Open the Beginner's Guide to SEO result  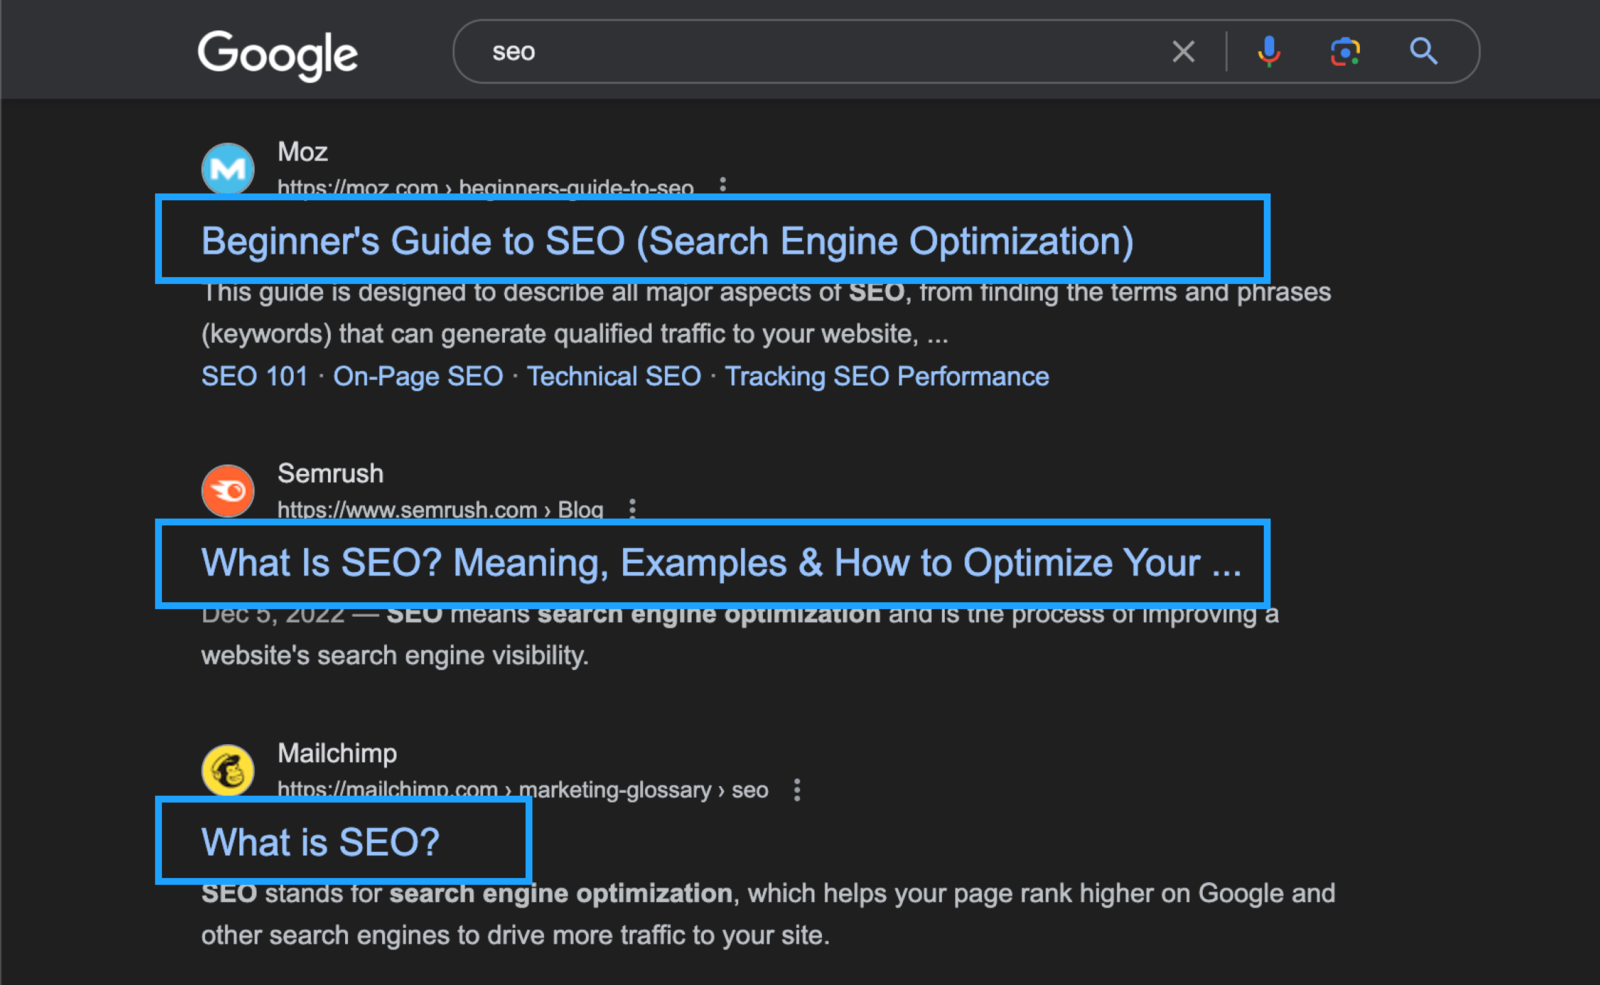pos(667,240)
